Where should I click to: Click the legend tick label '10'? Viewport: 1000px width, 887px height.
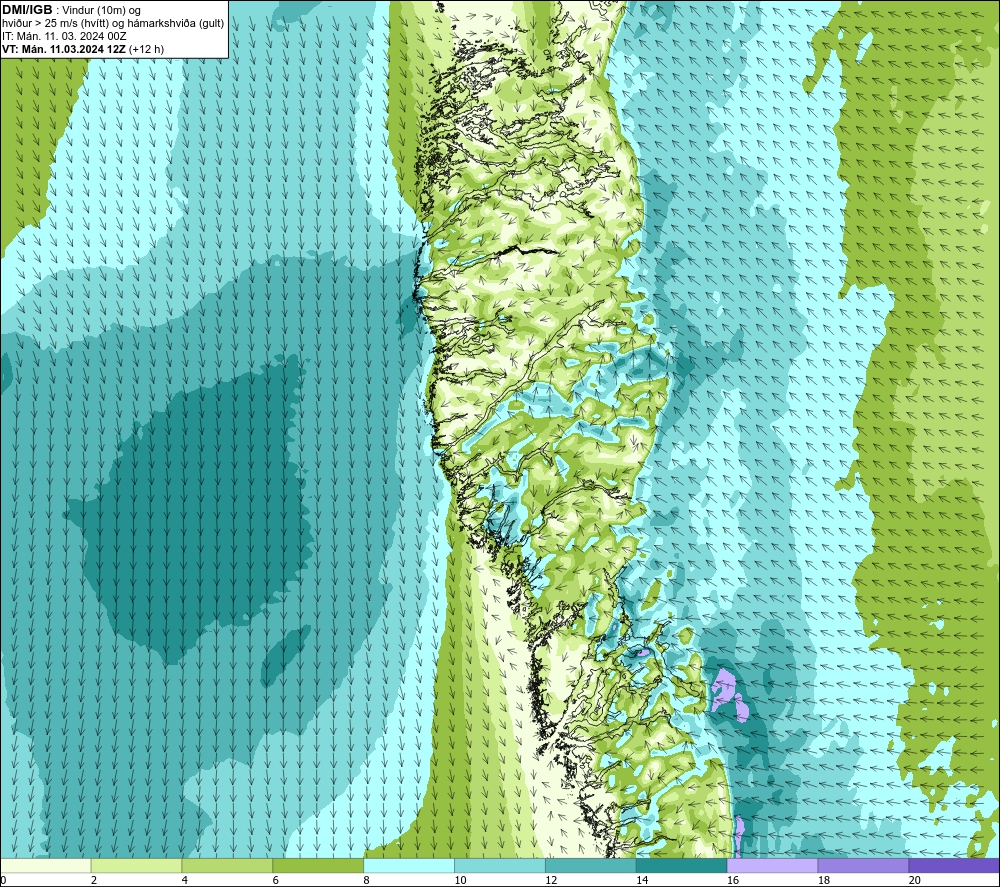coord(460,880)
